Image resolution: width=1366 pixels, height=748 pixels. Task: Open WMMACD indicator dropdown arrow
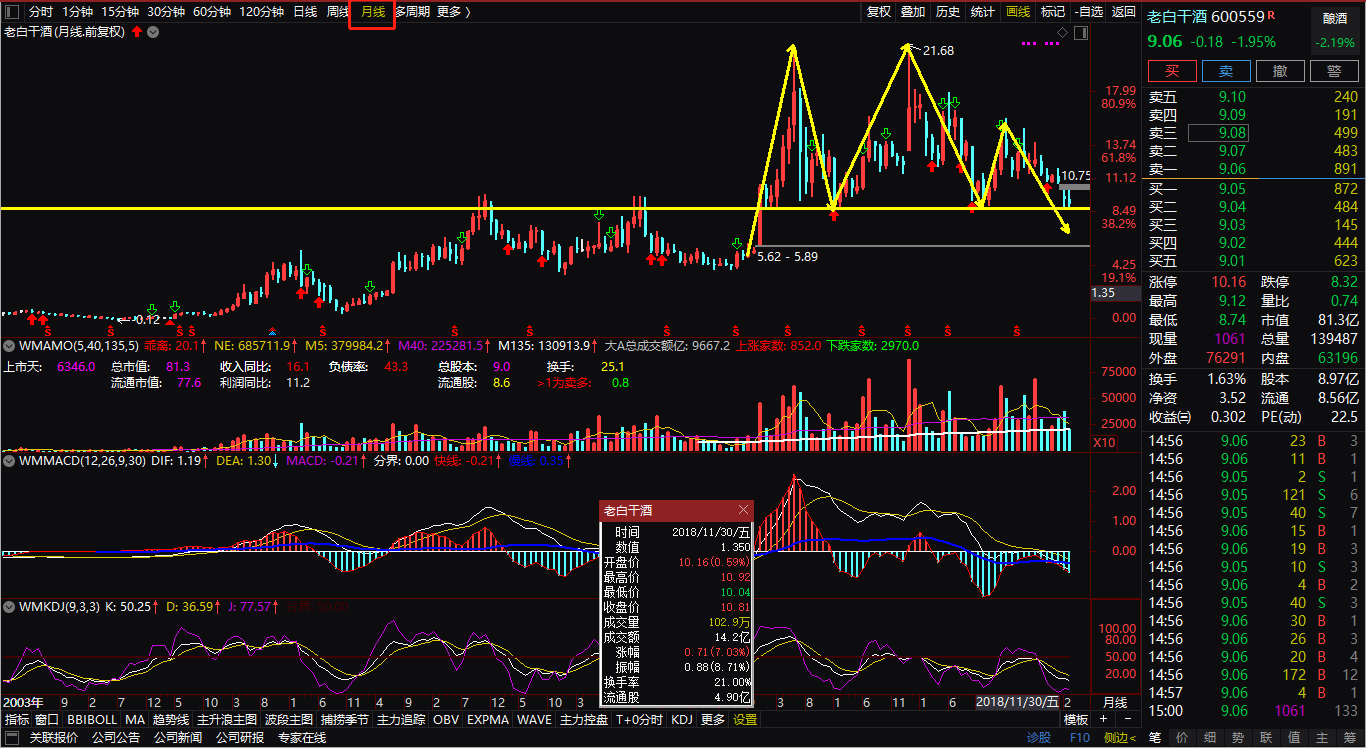pyautogui.click(x=10, y=461)
